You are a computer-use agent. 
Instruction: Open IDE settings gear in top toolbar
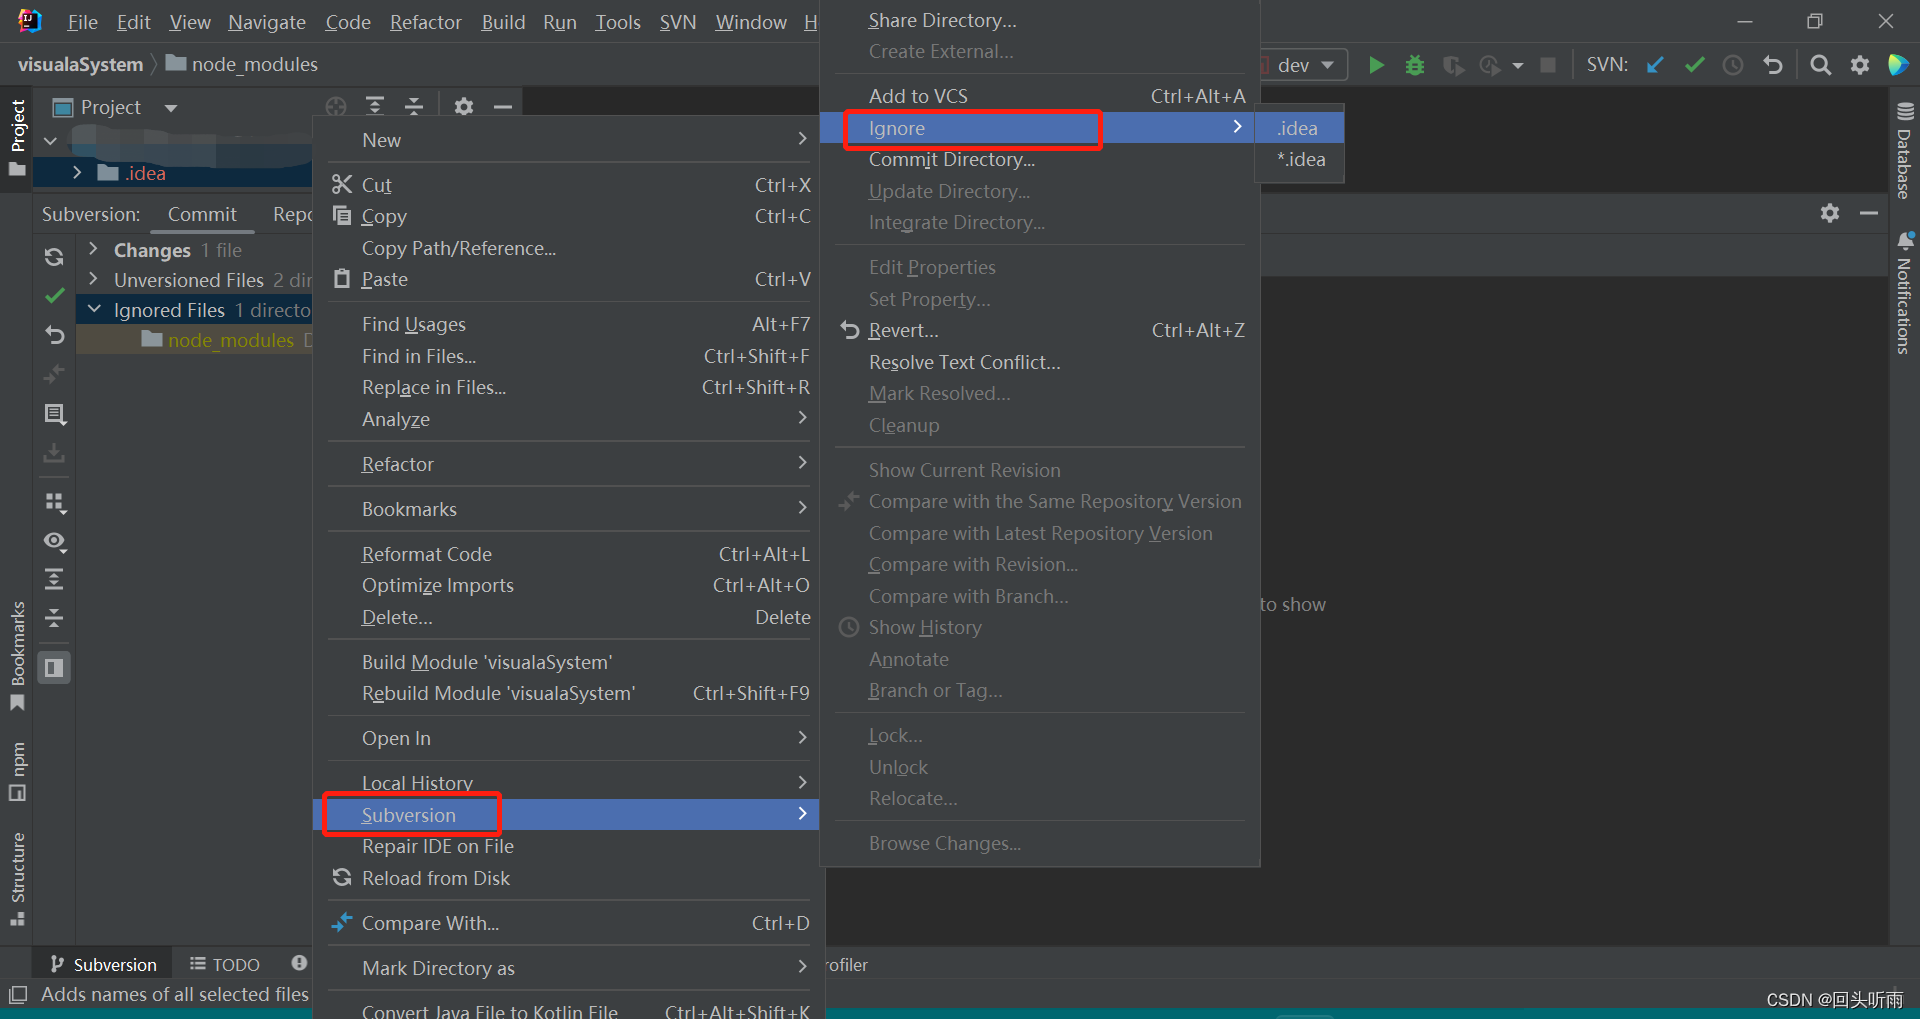pos(1859,65)
